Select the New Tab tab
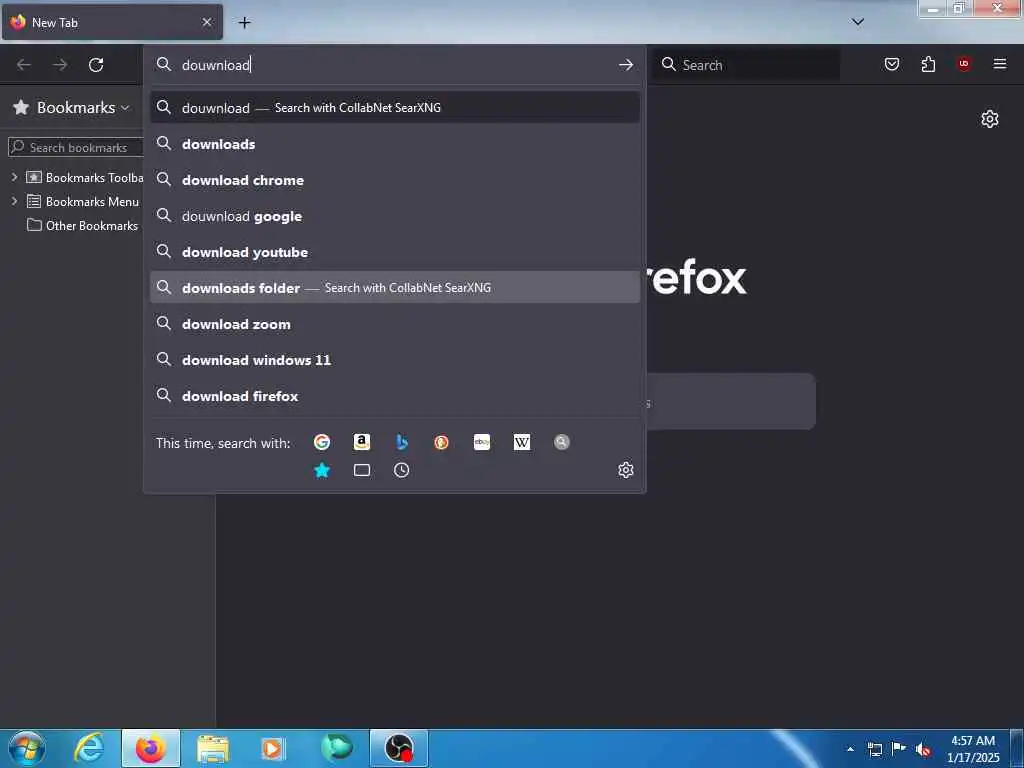 [x=111, y=22]
